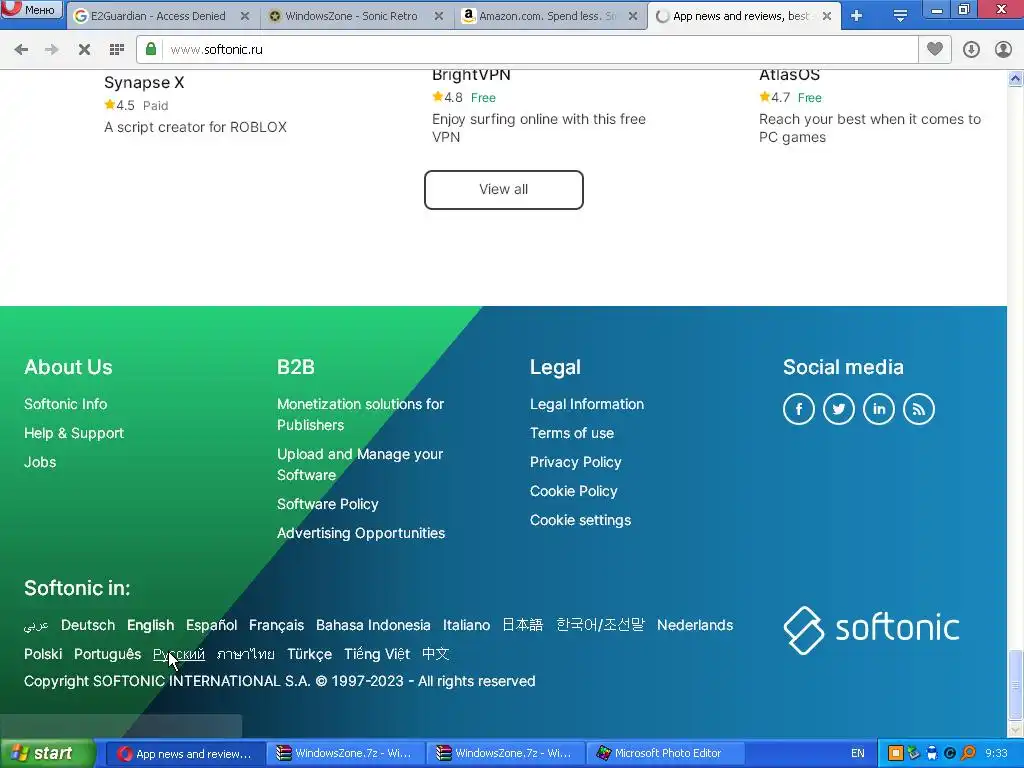Open the RSS feed icon
The width and height of the screenshot is (1024, 768).
(918, 409)
